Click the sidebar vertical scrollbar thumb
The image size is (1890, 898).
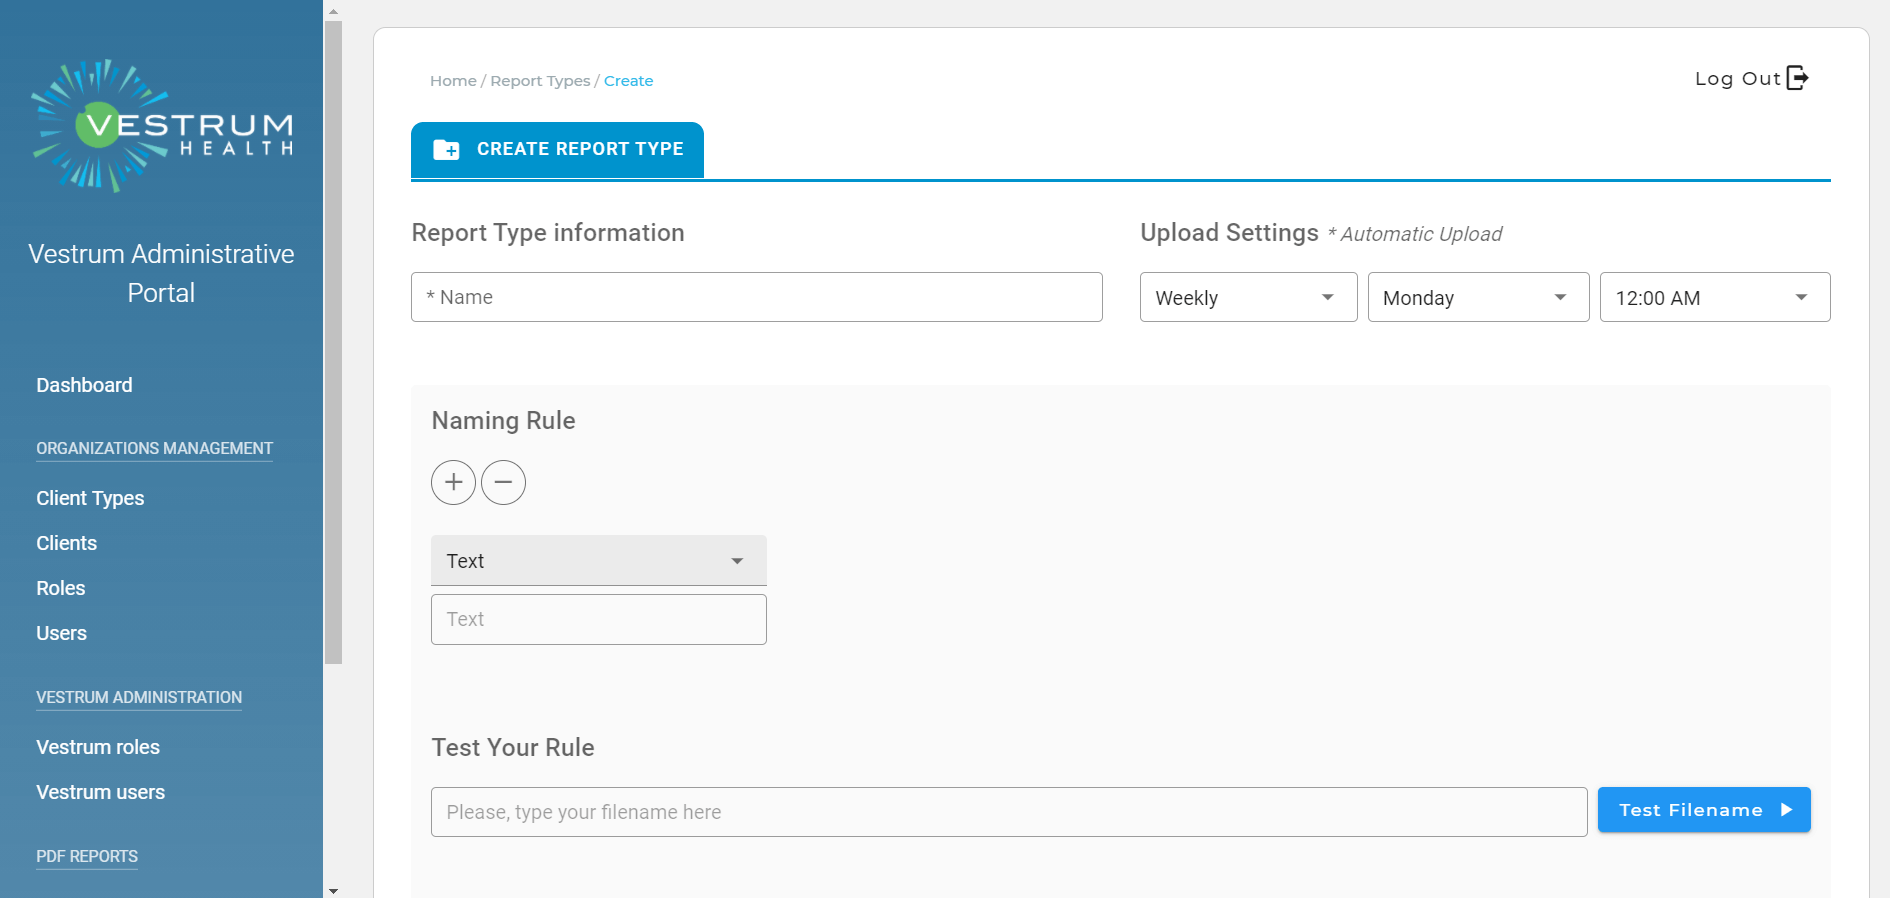click(333, 342)
